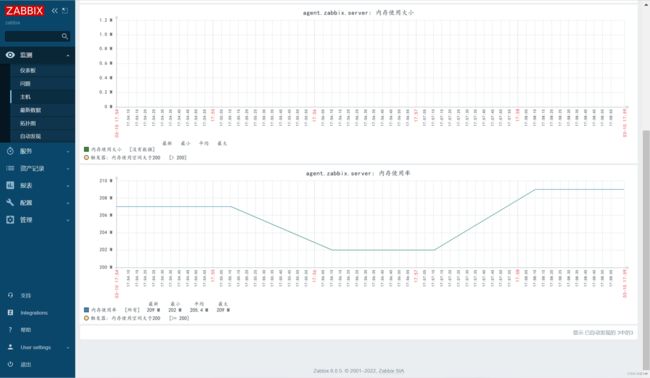This screenshot has height=378, width=650.
Task: Collapse the sidebar with double-chevron icon
Action: [x=55, y=11]
